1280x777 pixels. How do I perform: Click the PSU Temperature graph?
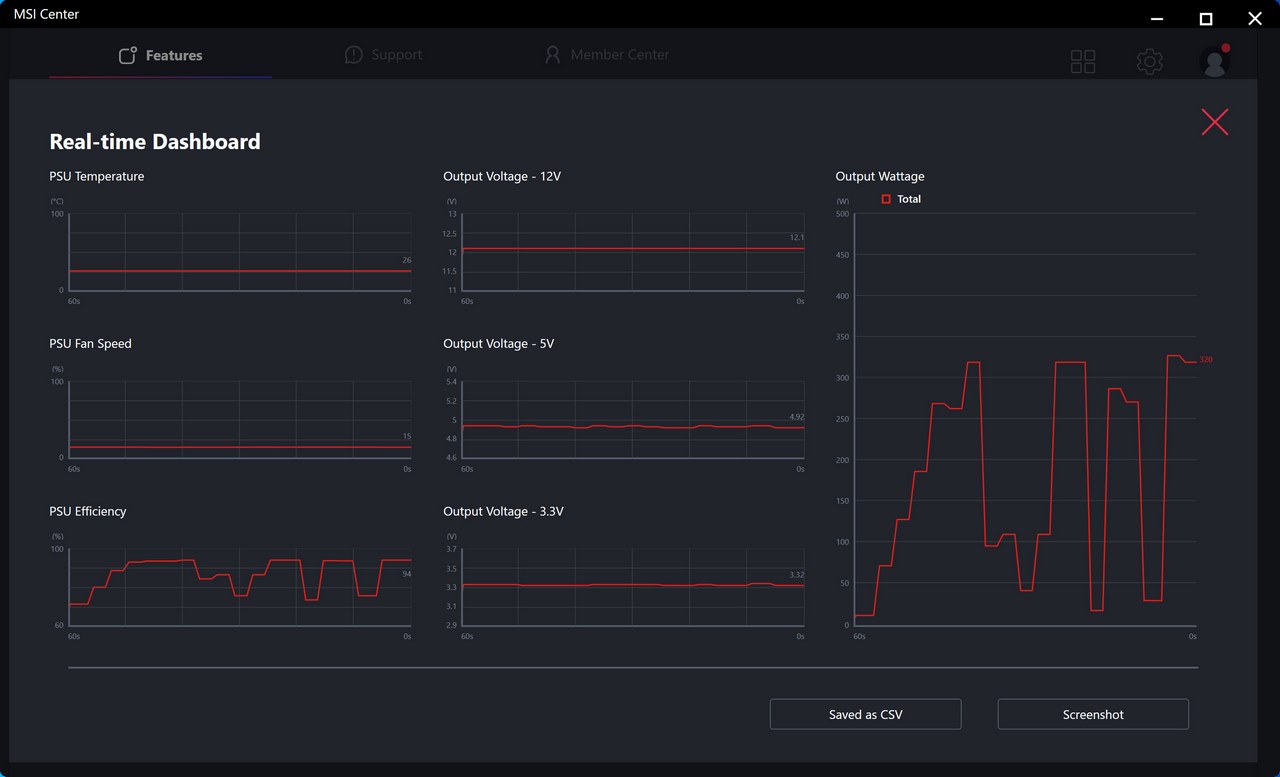pyautogui.click(x=239, y=252)
